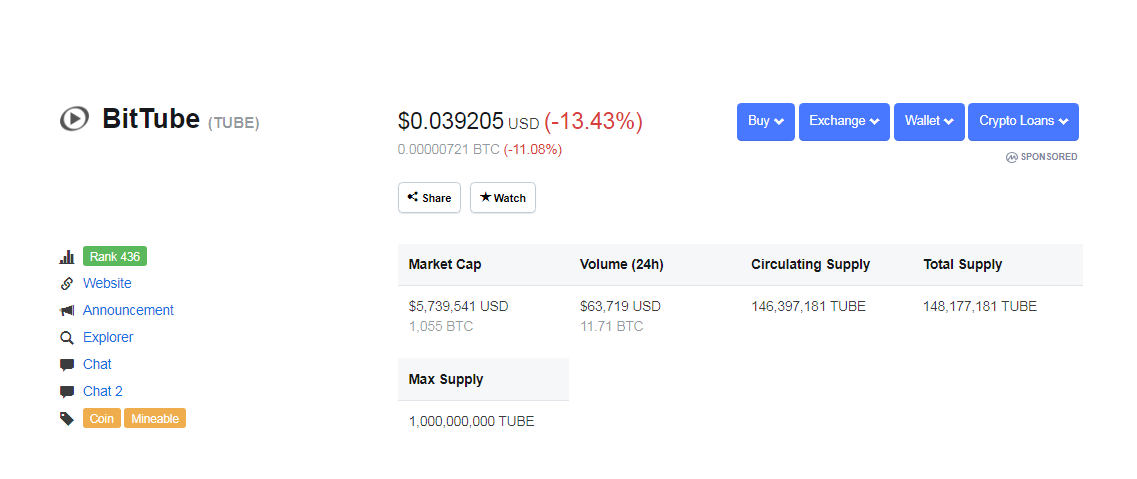Image resolution: width=1137 pixels, height=479 pixels.
Task: Open the Buy dropdown
Action: coord(766,121)
